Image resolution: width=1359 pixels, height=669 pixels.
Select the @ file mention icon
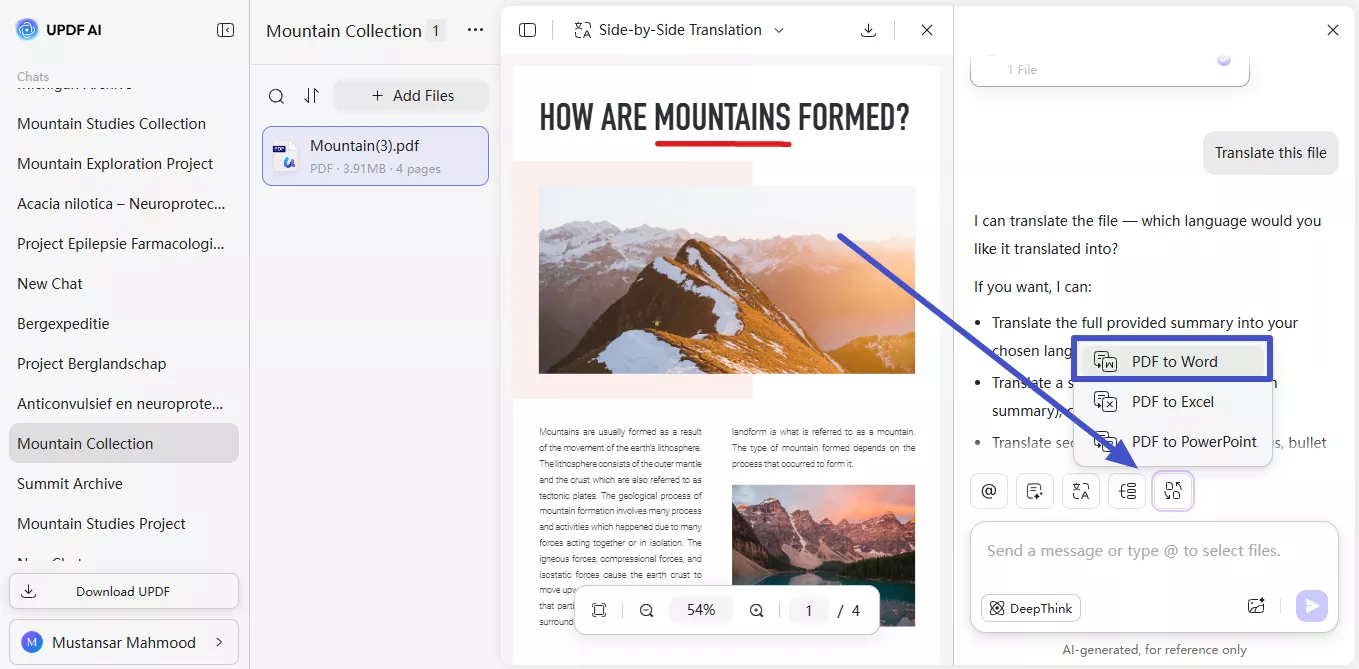pos(989,491)
